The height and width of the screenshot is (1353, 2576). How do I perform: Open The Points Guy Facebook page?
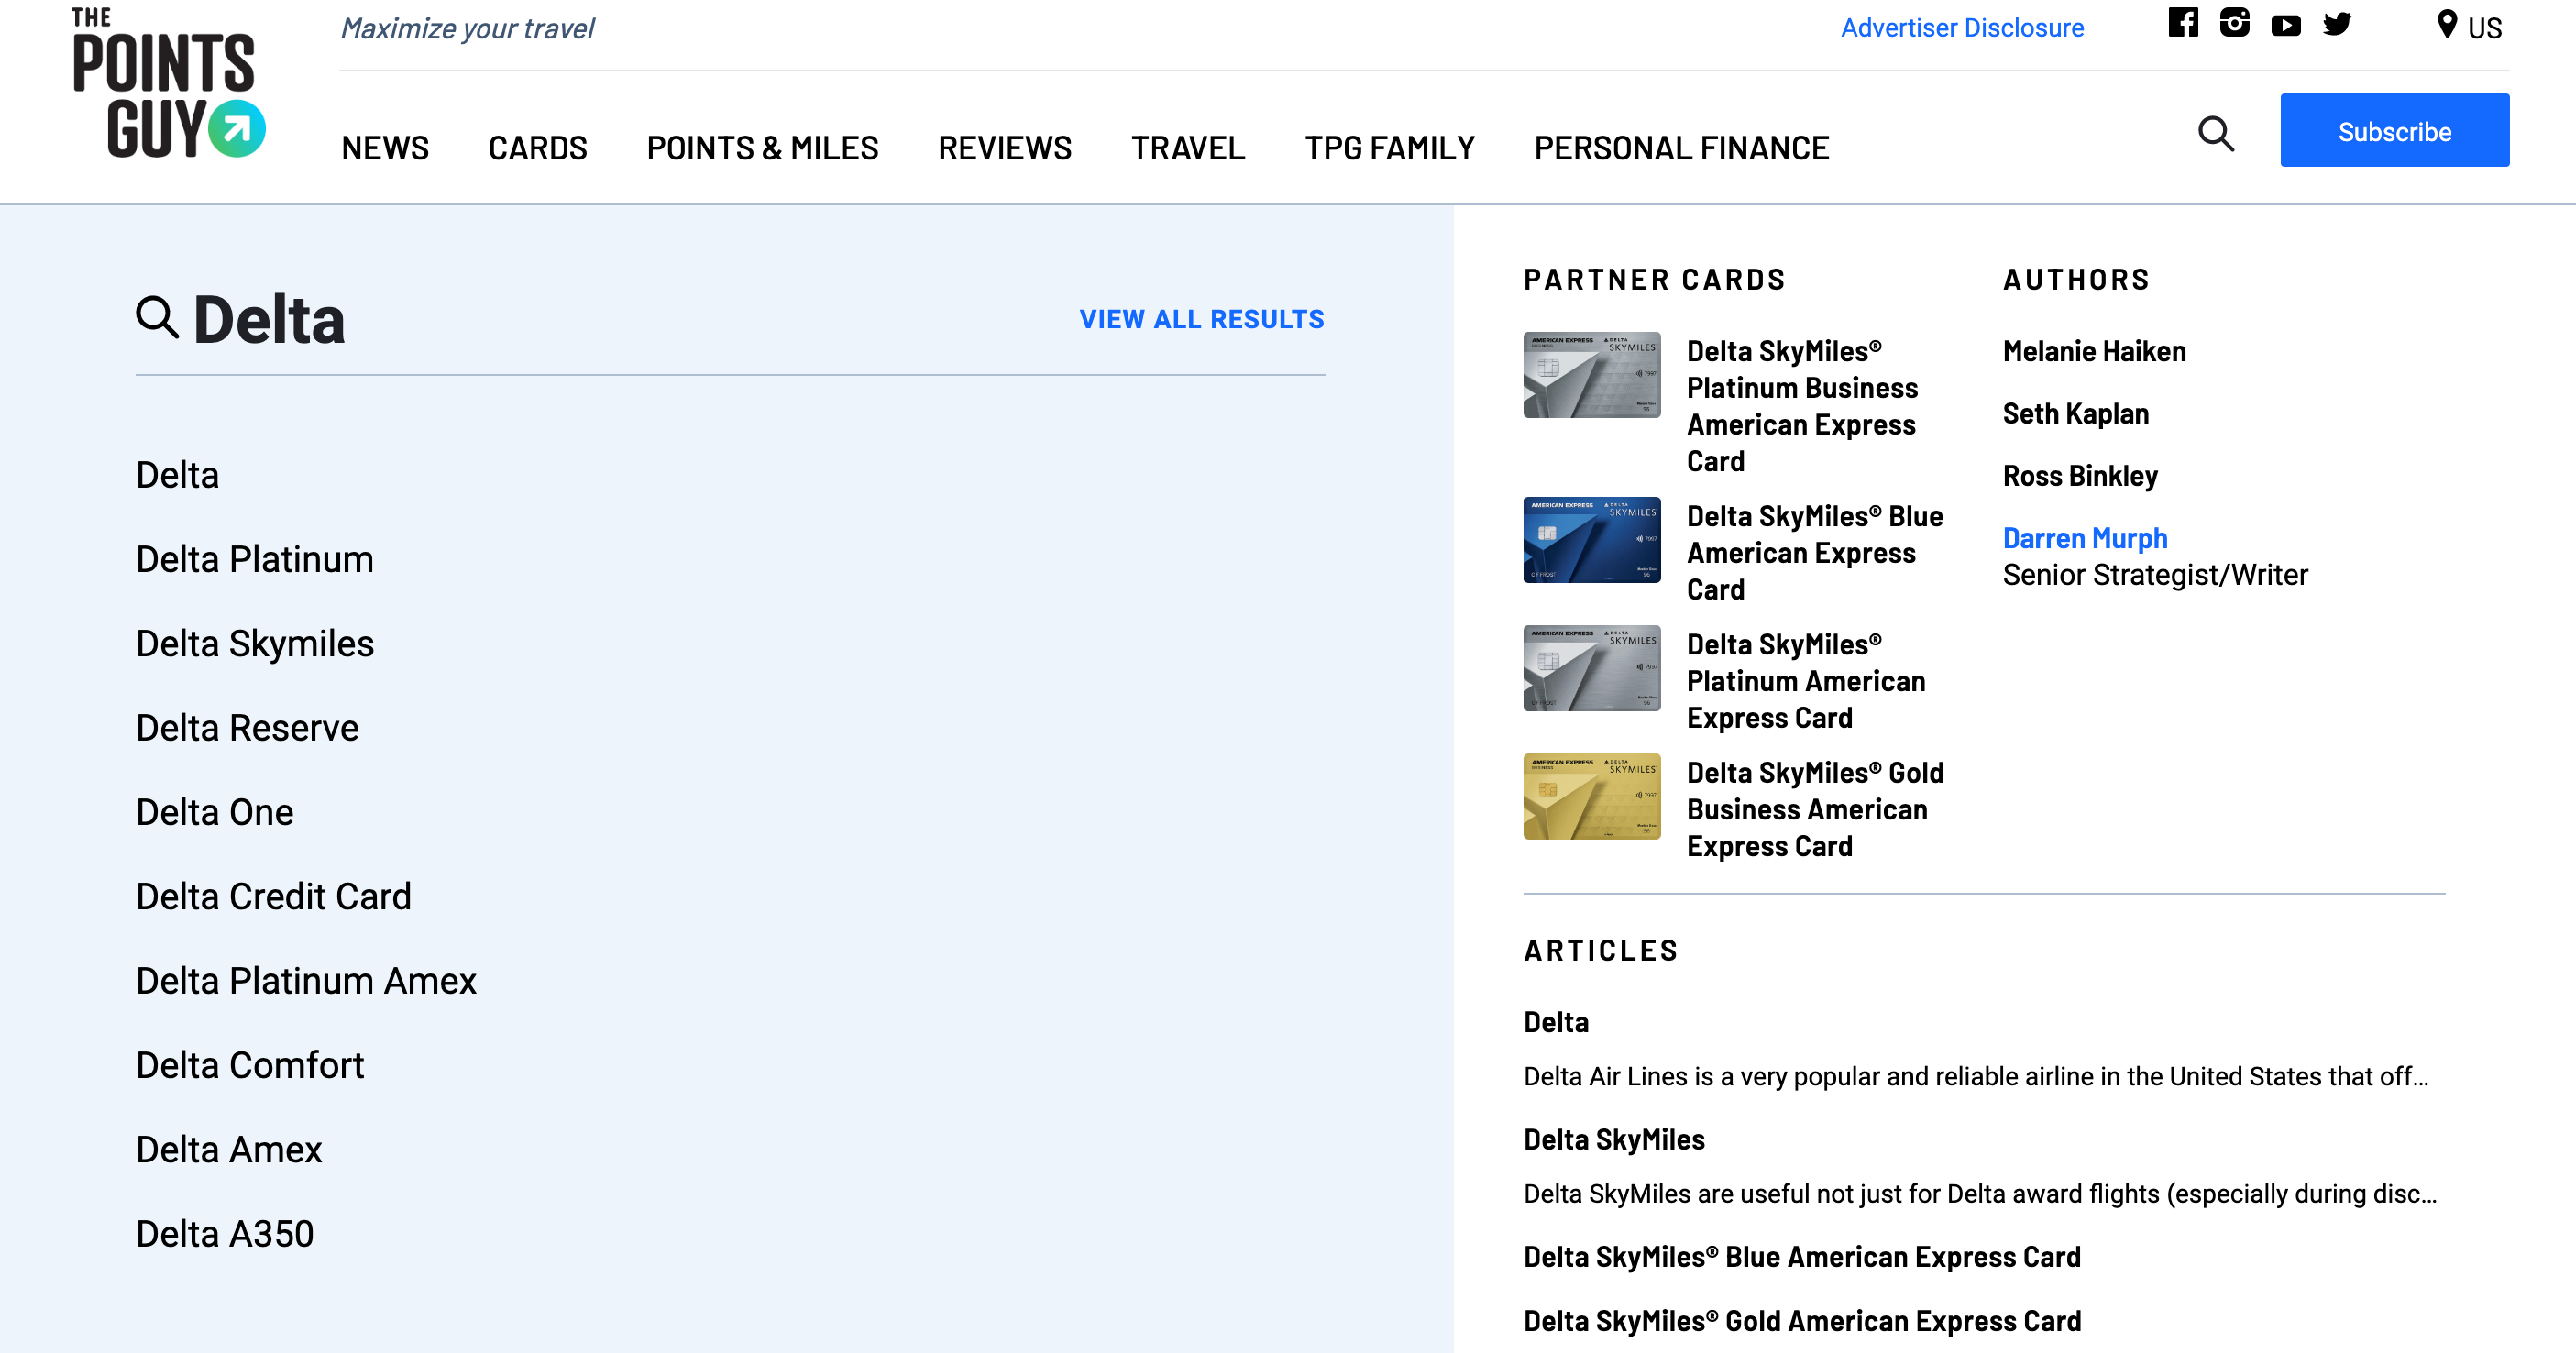pos(2183,23)
